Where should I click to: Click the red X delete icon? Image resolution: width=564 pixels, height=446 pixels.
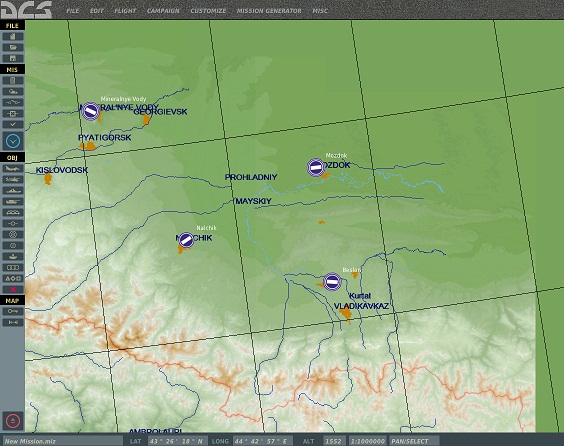click(x=13, y=290)
